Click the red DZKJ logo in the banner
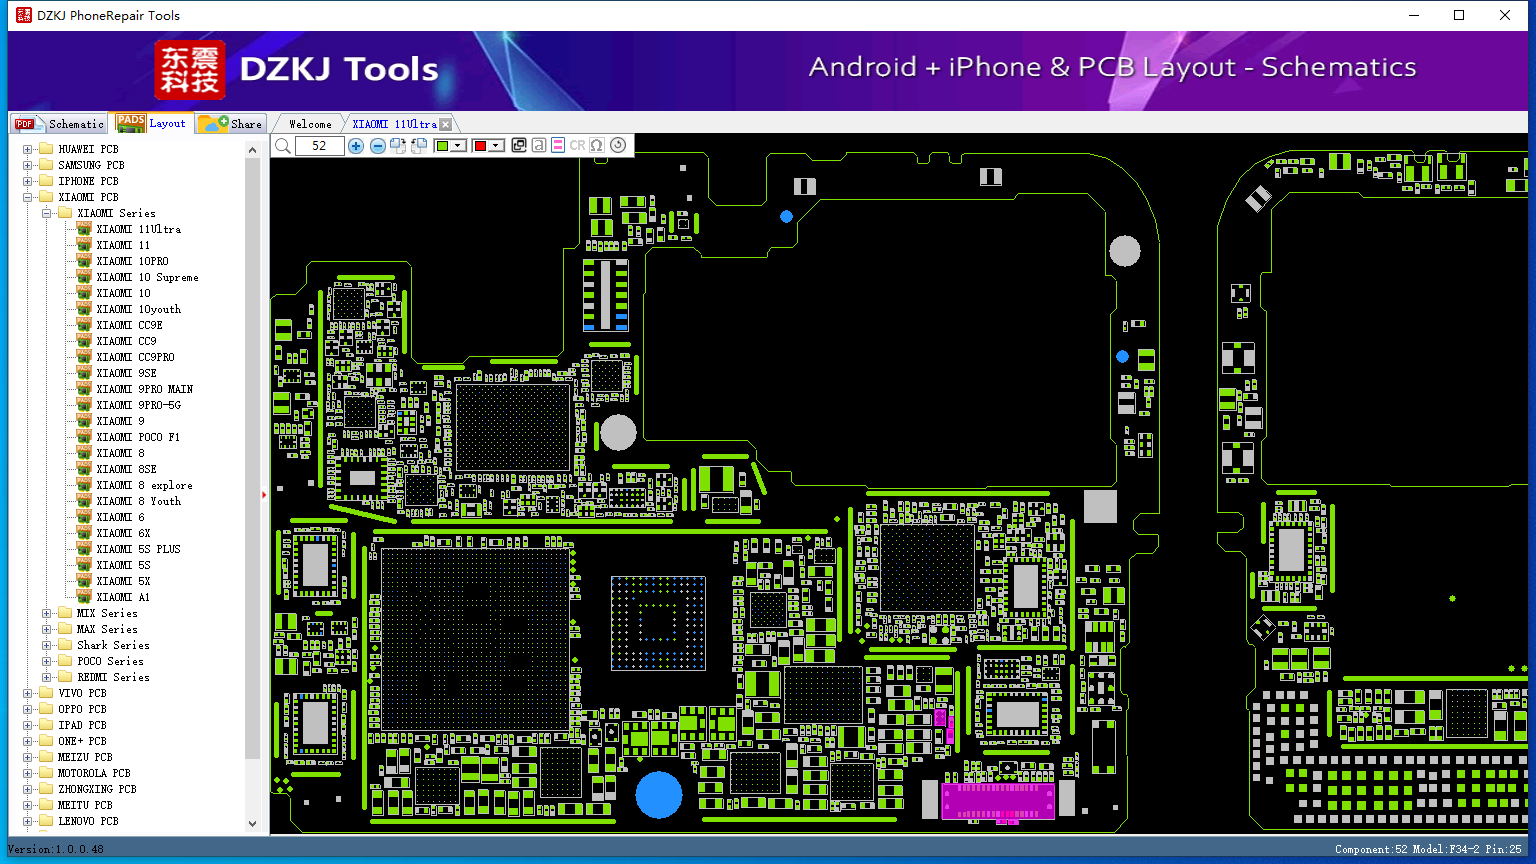This screenshot has height=864, width=1536. (x=190, y=70)
